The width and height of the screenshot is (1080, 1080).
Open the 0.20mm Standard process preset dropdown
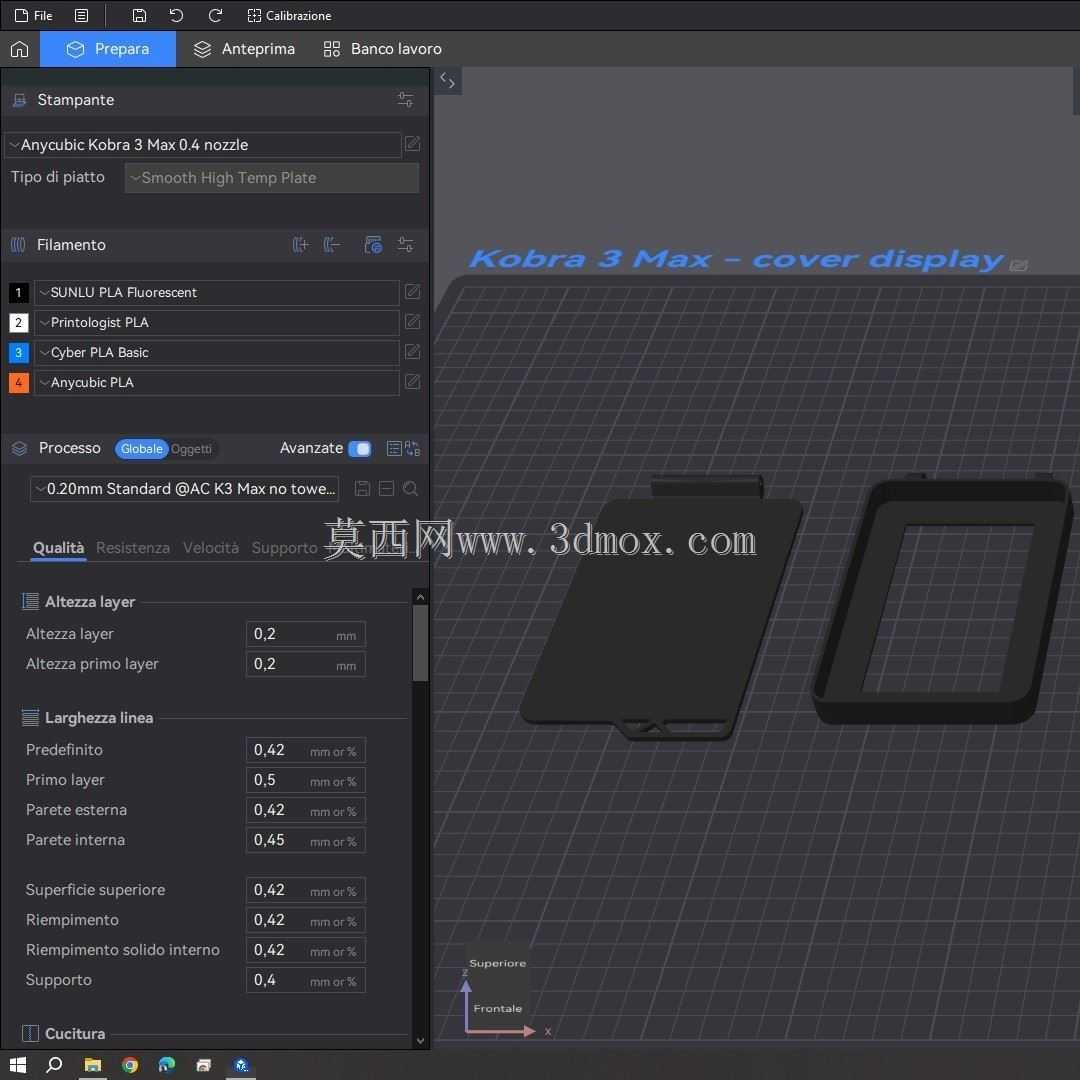coord(185,488)
